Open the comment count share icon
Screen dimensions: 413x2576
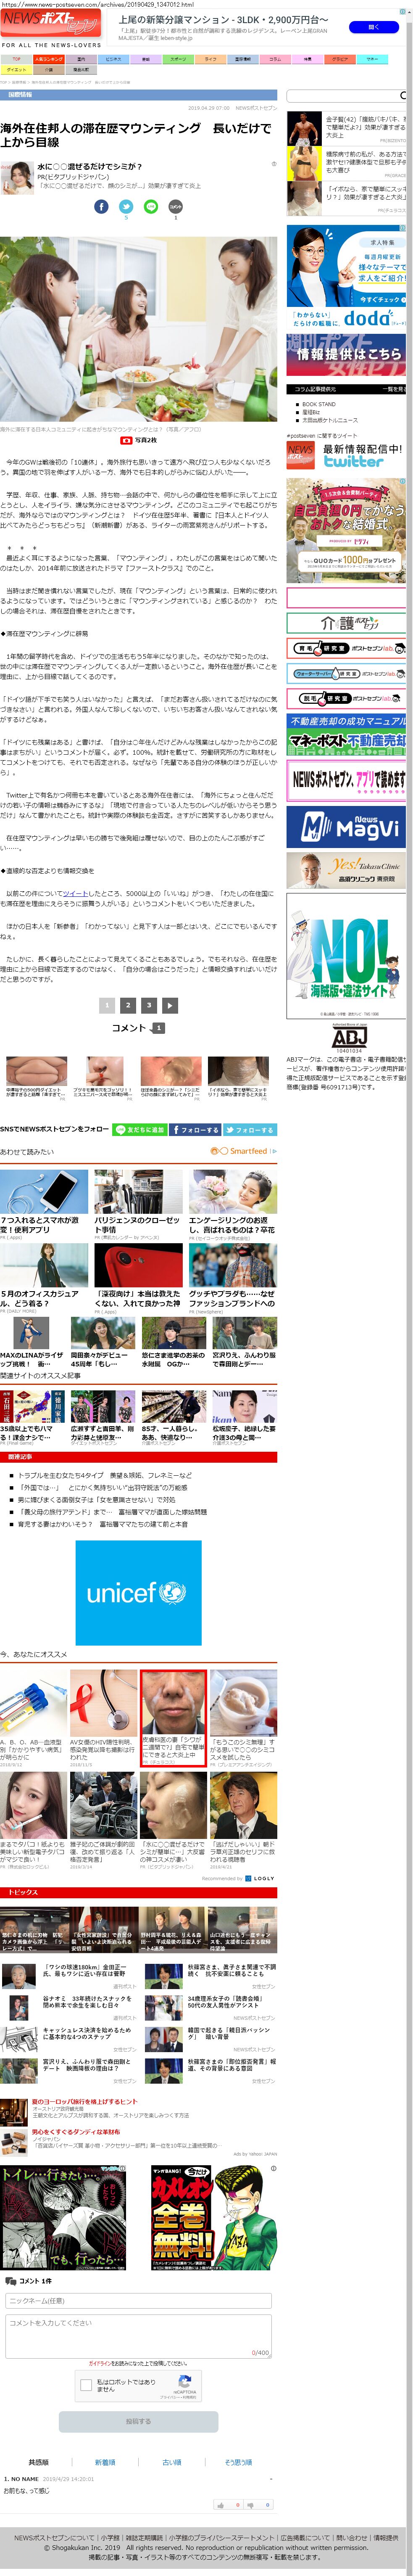(x=176, y=207)
